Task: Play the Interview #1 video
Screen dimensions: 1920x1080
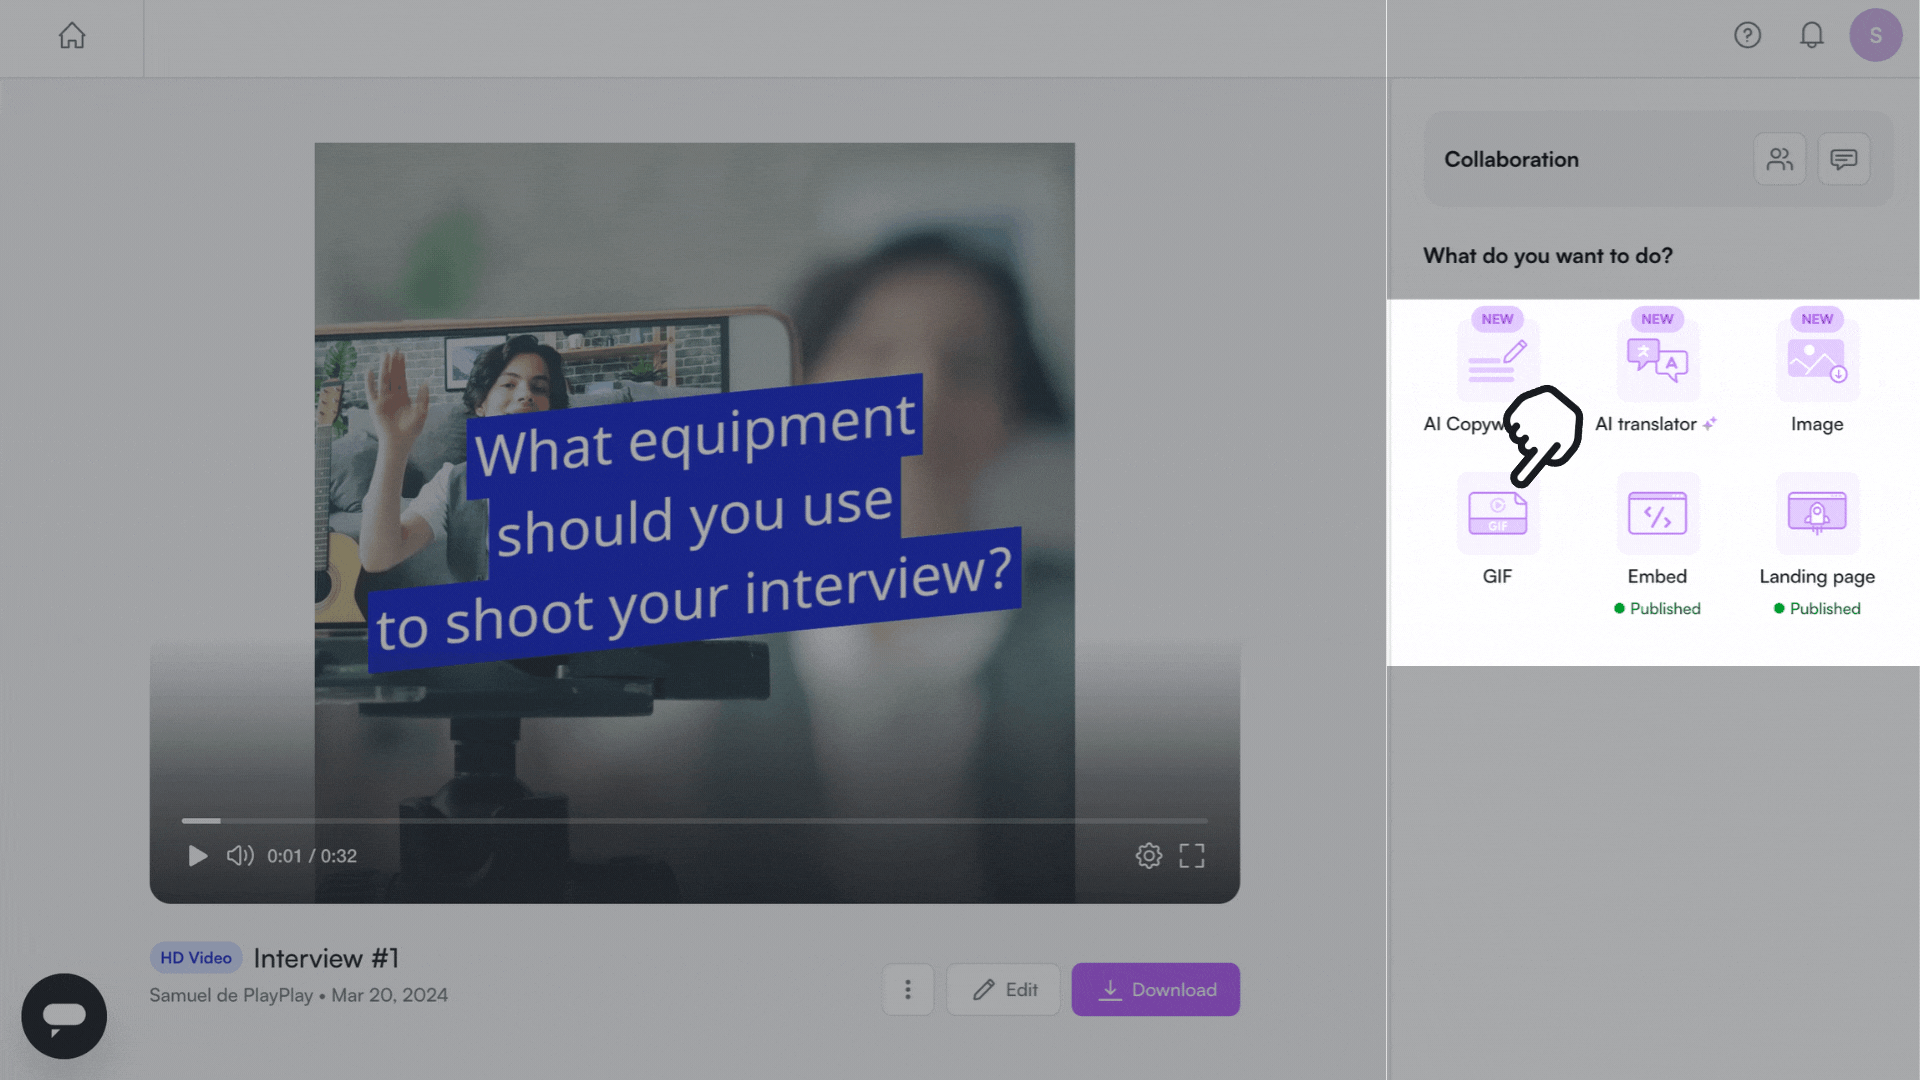Action: click(196, 856)
